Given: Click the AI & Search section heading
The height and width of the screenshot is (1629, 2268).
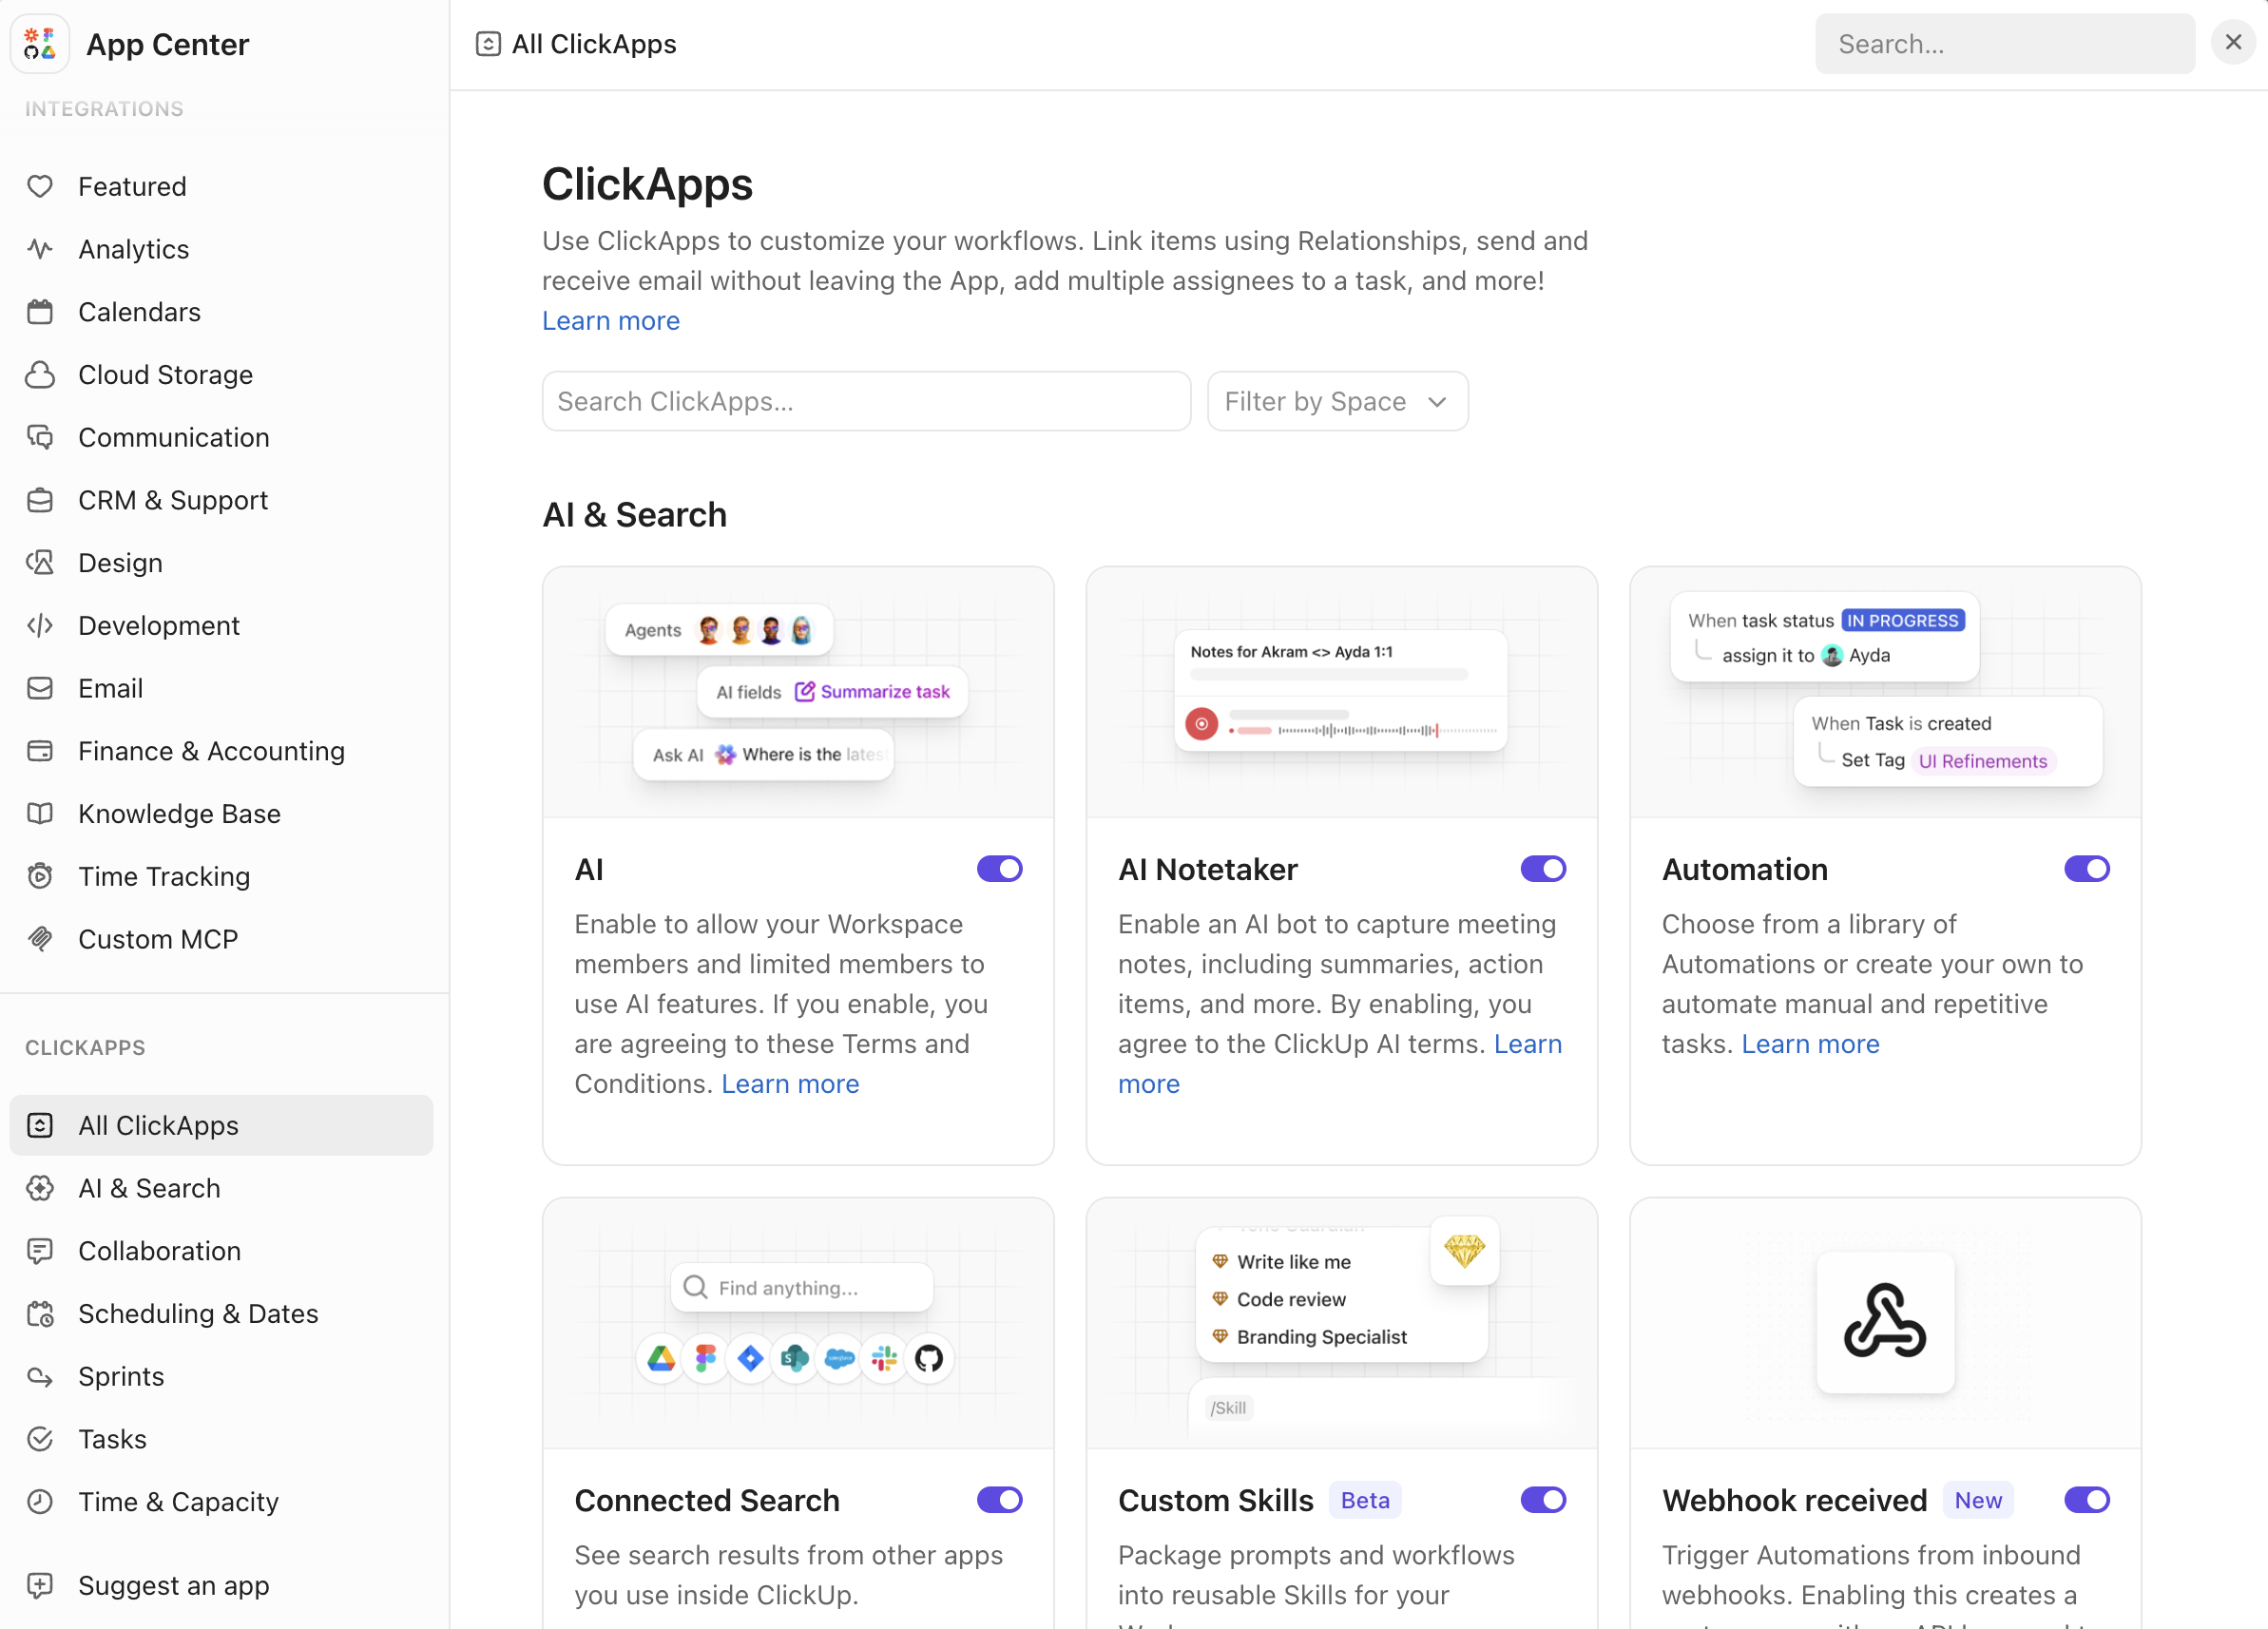Looking at the screenshot, I should pos(634,515).
